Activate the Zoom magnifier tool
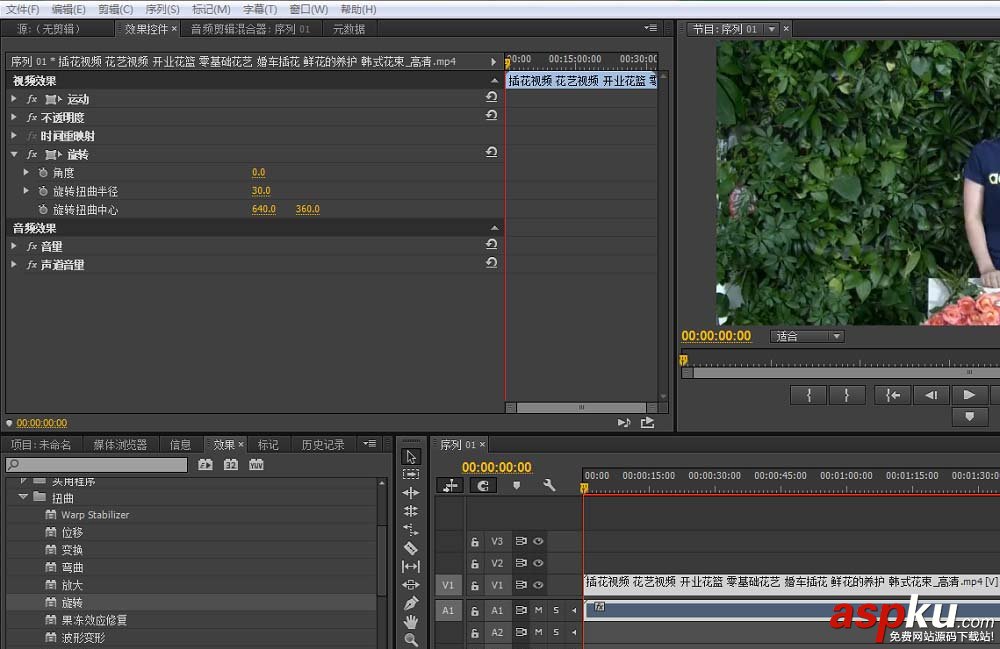 tap(411, 639)
